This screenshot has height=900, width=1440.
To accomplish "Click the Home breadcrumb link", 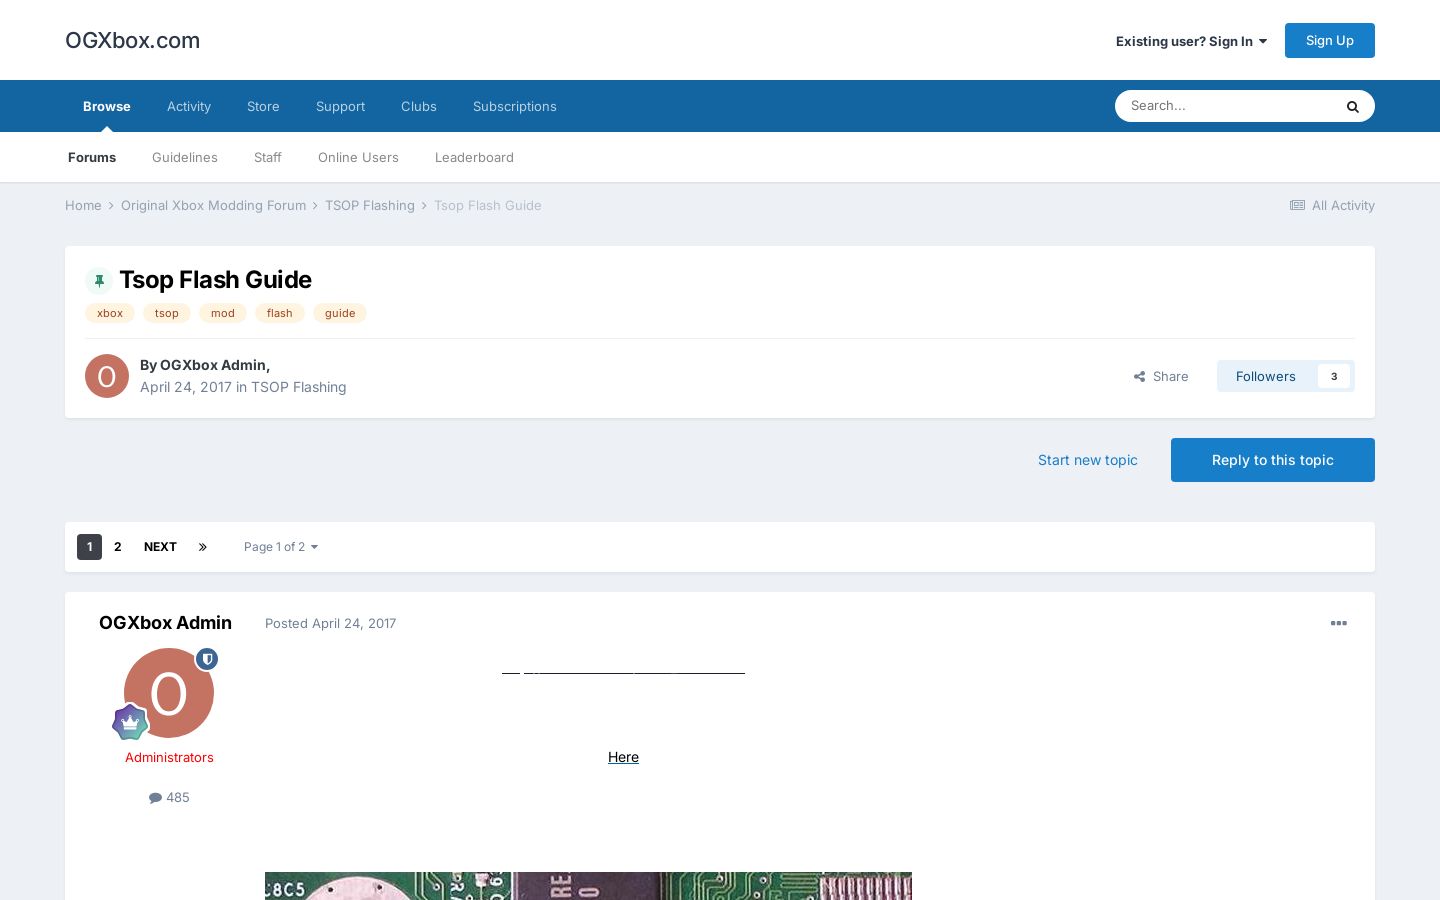I will (83, 205).
